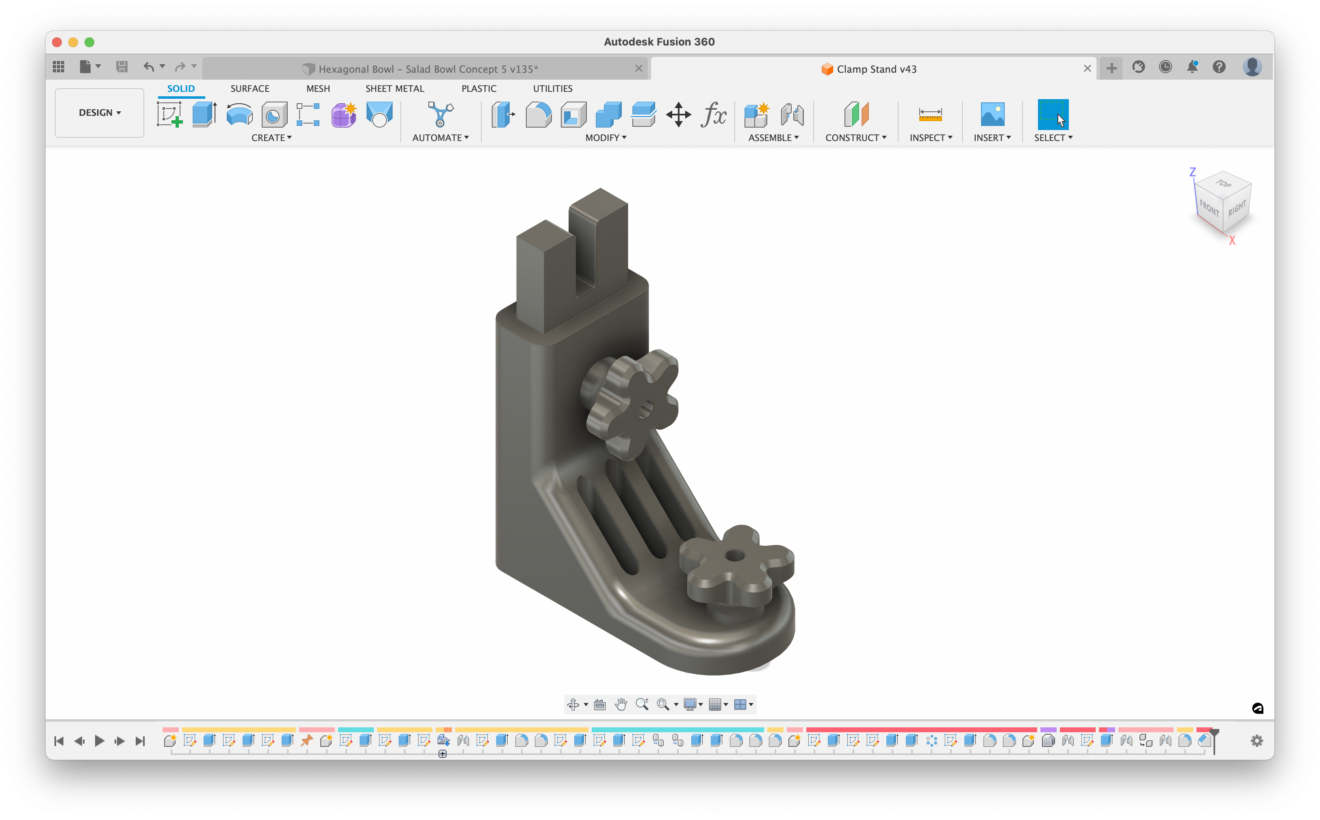Select the Fillet tool in Modify group
This screenshot has height=820, width=1320.
536,115
